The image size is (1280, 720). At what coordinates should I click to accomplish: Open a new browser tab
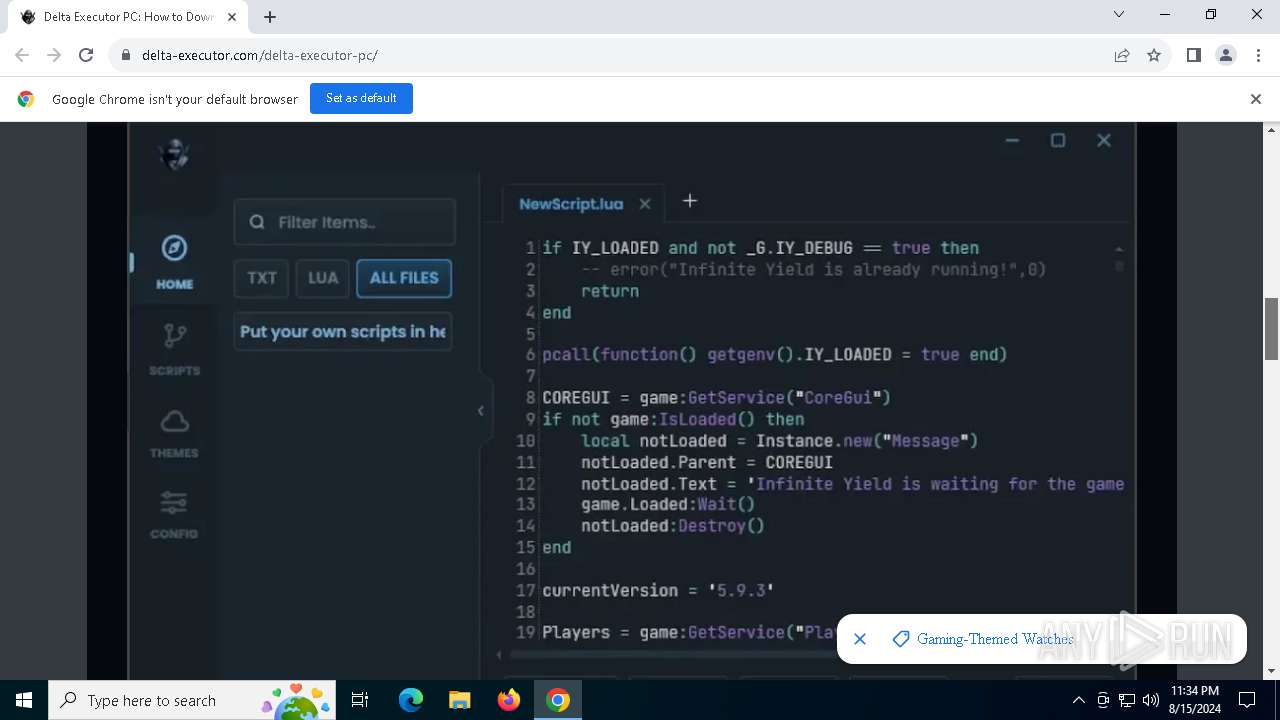(x=270, y=17)
